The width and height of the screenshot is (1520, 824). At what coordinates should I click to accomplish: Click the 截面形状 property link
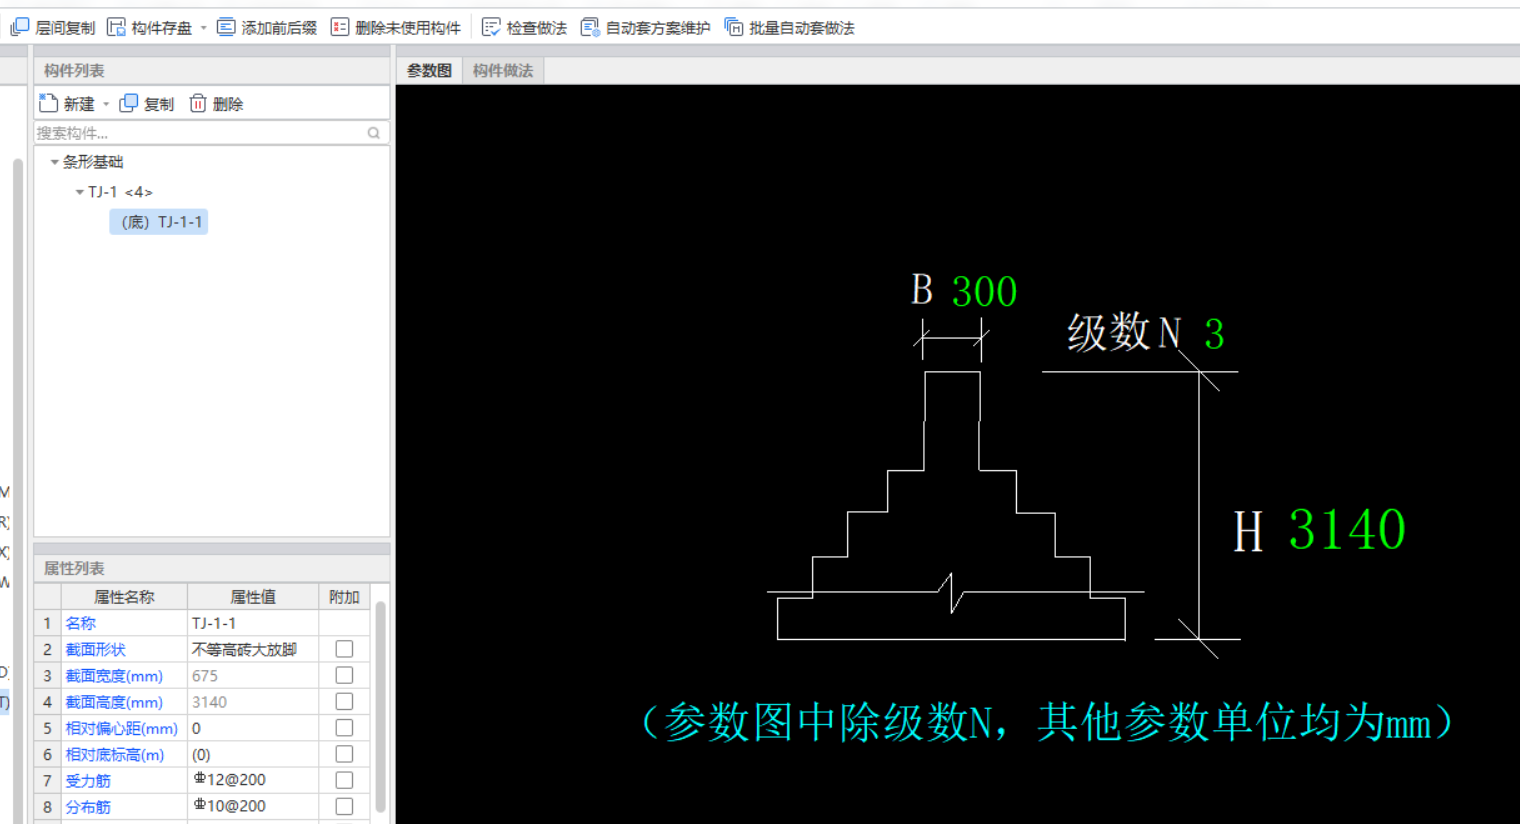pyautogui.click(x=96, y=649)
